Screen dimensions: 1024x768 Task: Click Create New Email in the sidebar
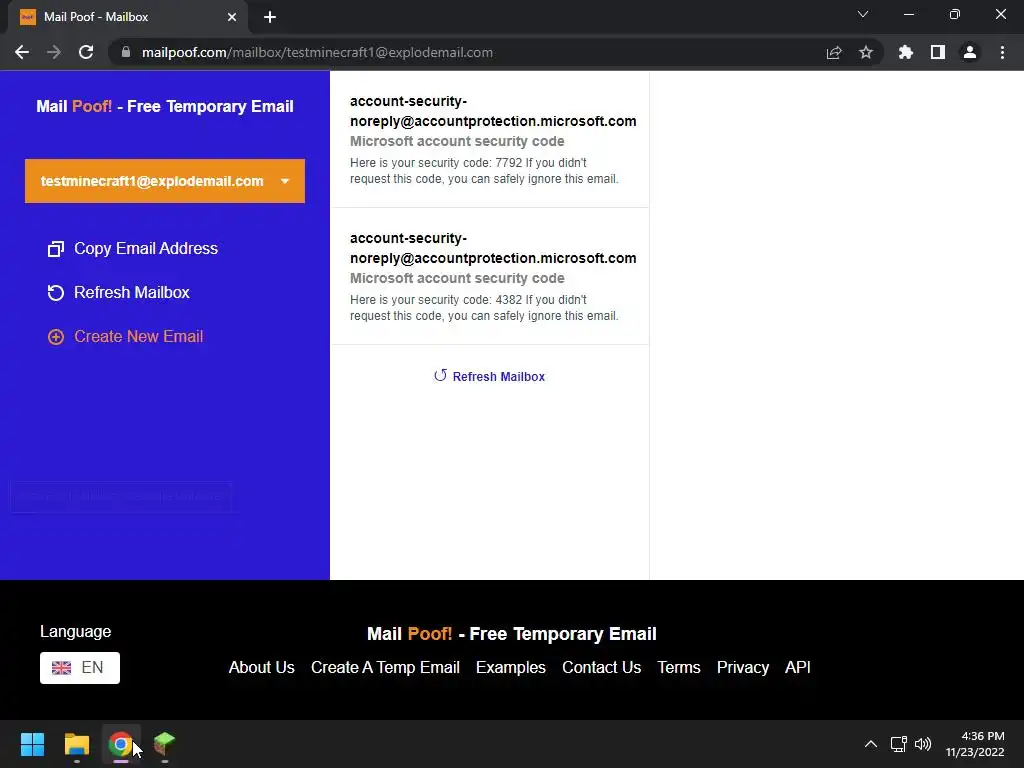pyautogui.click(x=125, y=336)
